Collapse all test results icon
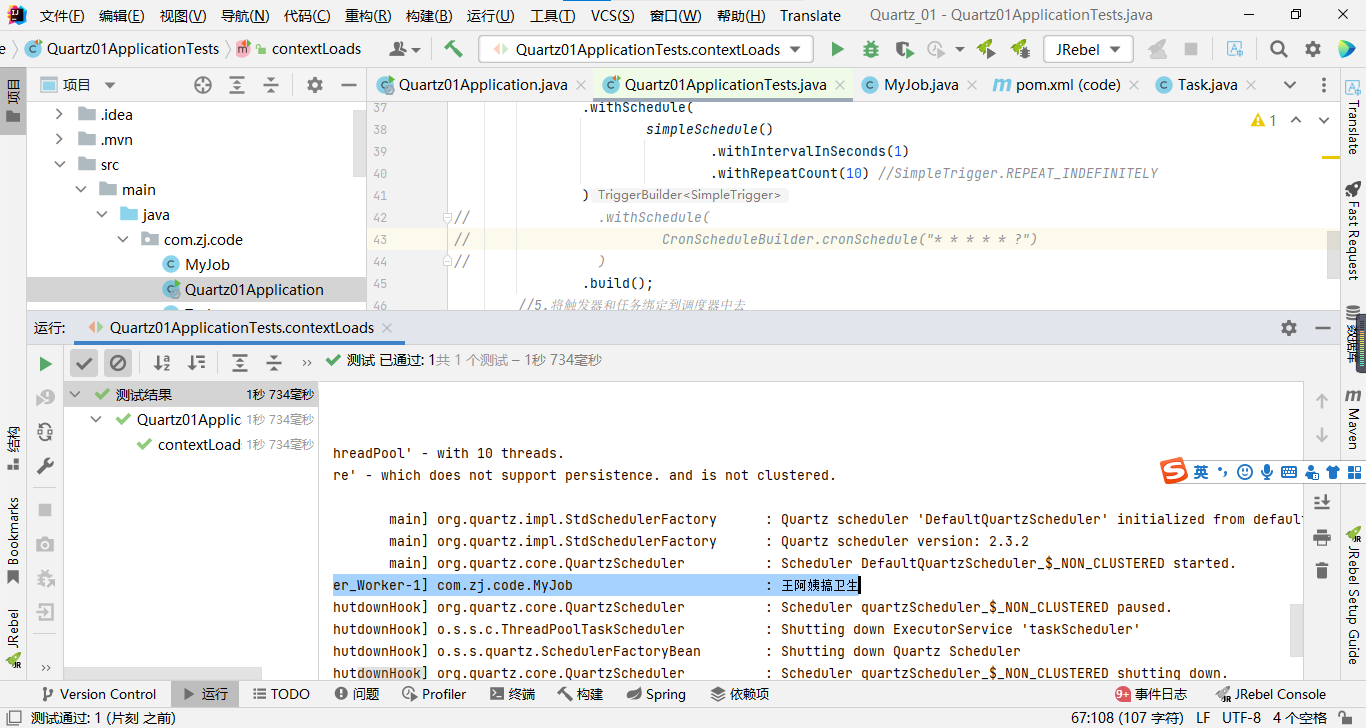The height and width of the screenshot is (728, 1366). tap(274, 362)
